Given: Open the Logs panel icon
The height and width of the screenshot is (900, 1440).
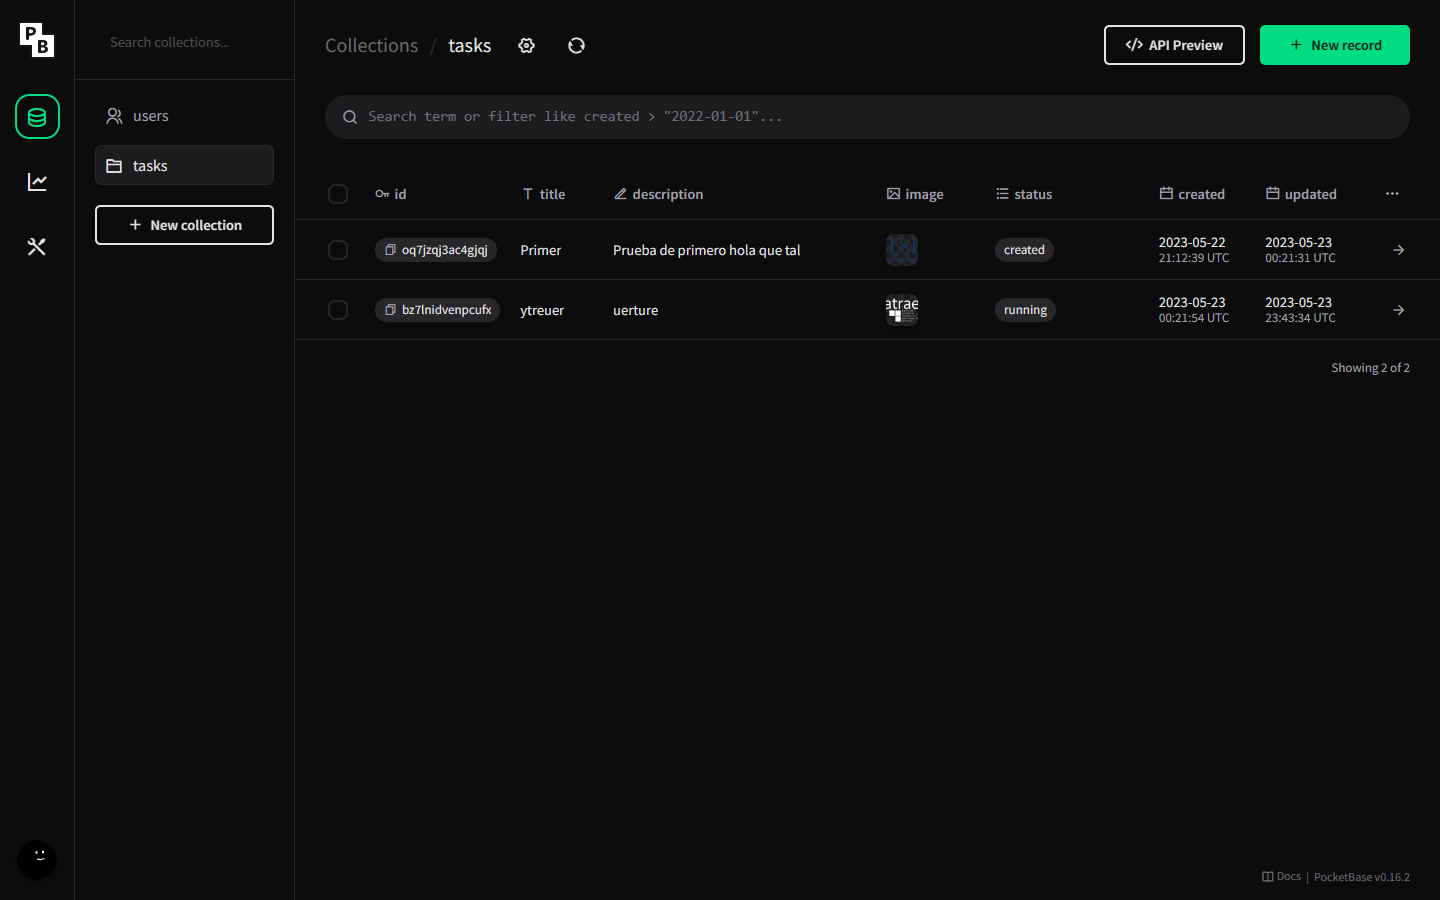Looking at the screenshot, I should coord(37,181).
